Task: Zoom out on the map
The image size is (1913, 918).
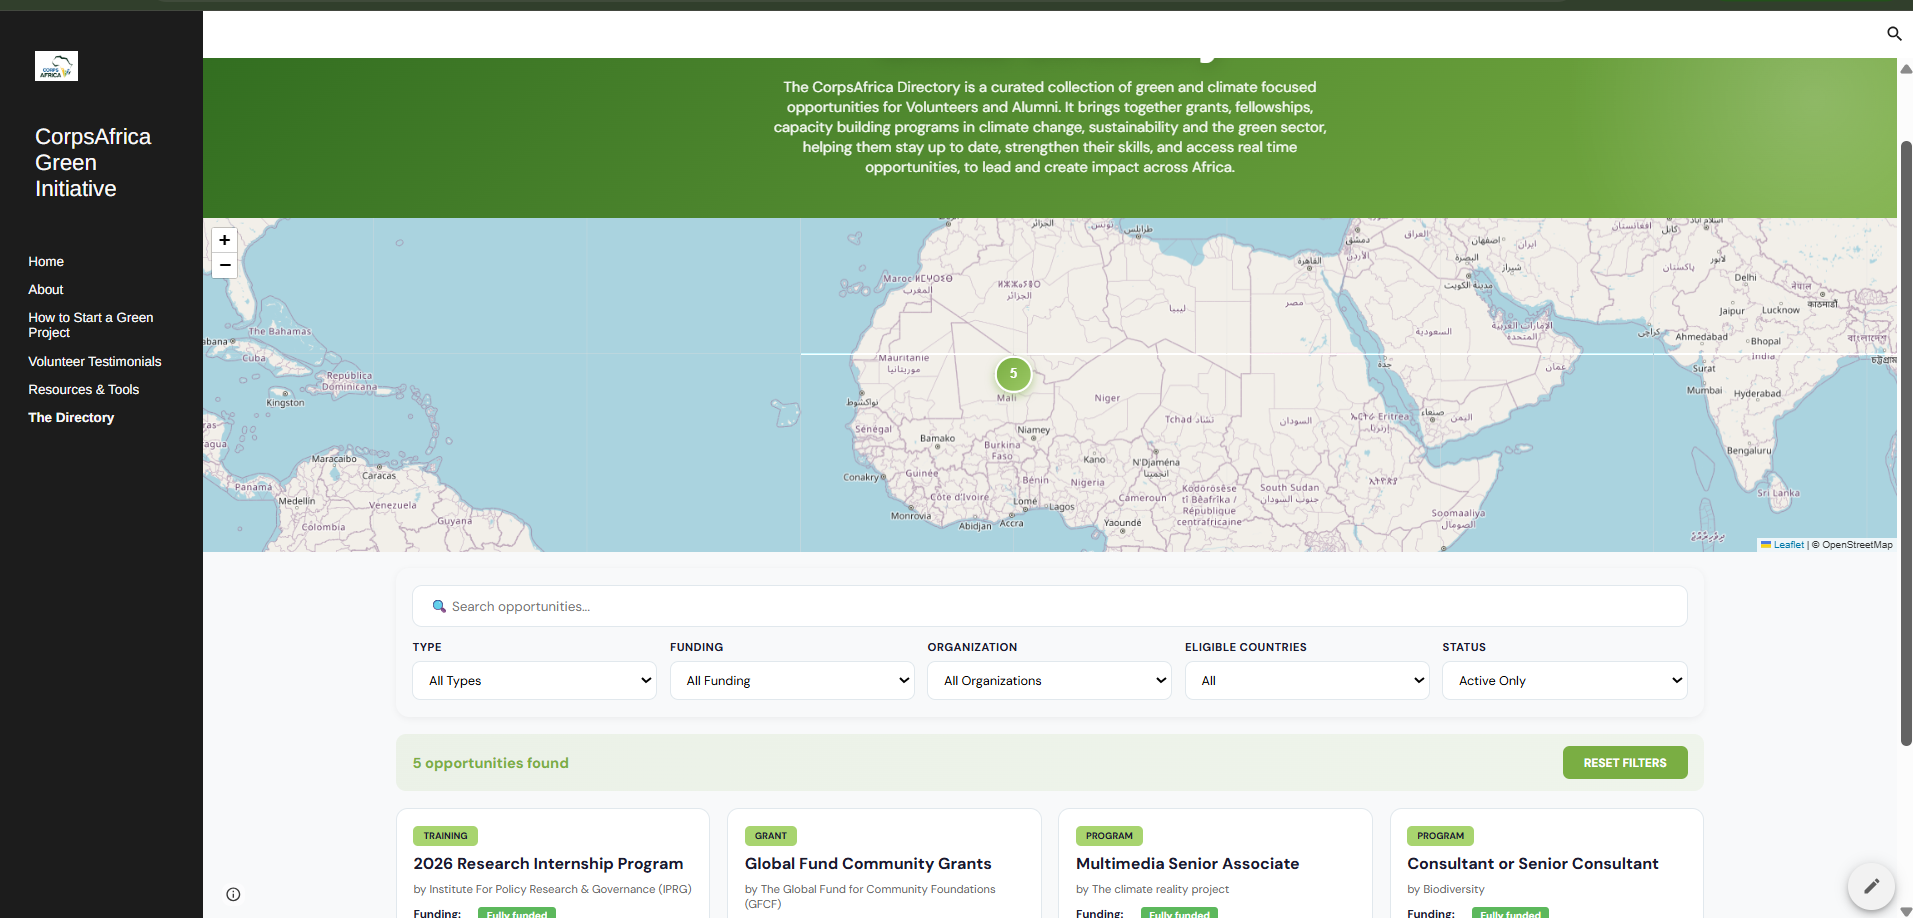Action: click(225, 265)
